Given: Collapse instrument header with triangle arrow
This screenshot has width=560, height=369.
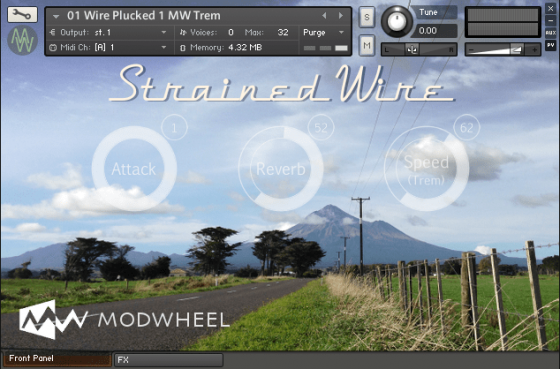Looking at the screenshot, I should point(56,16).
